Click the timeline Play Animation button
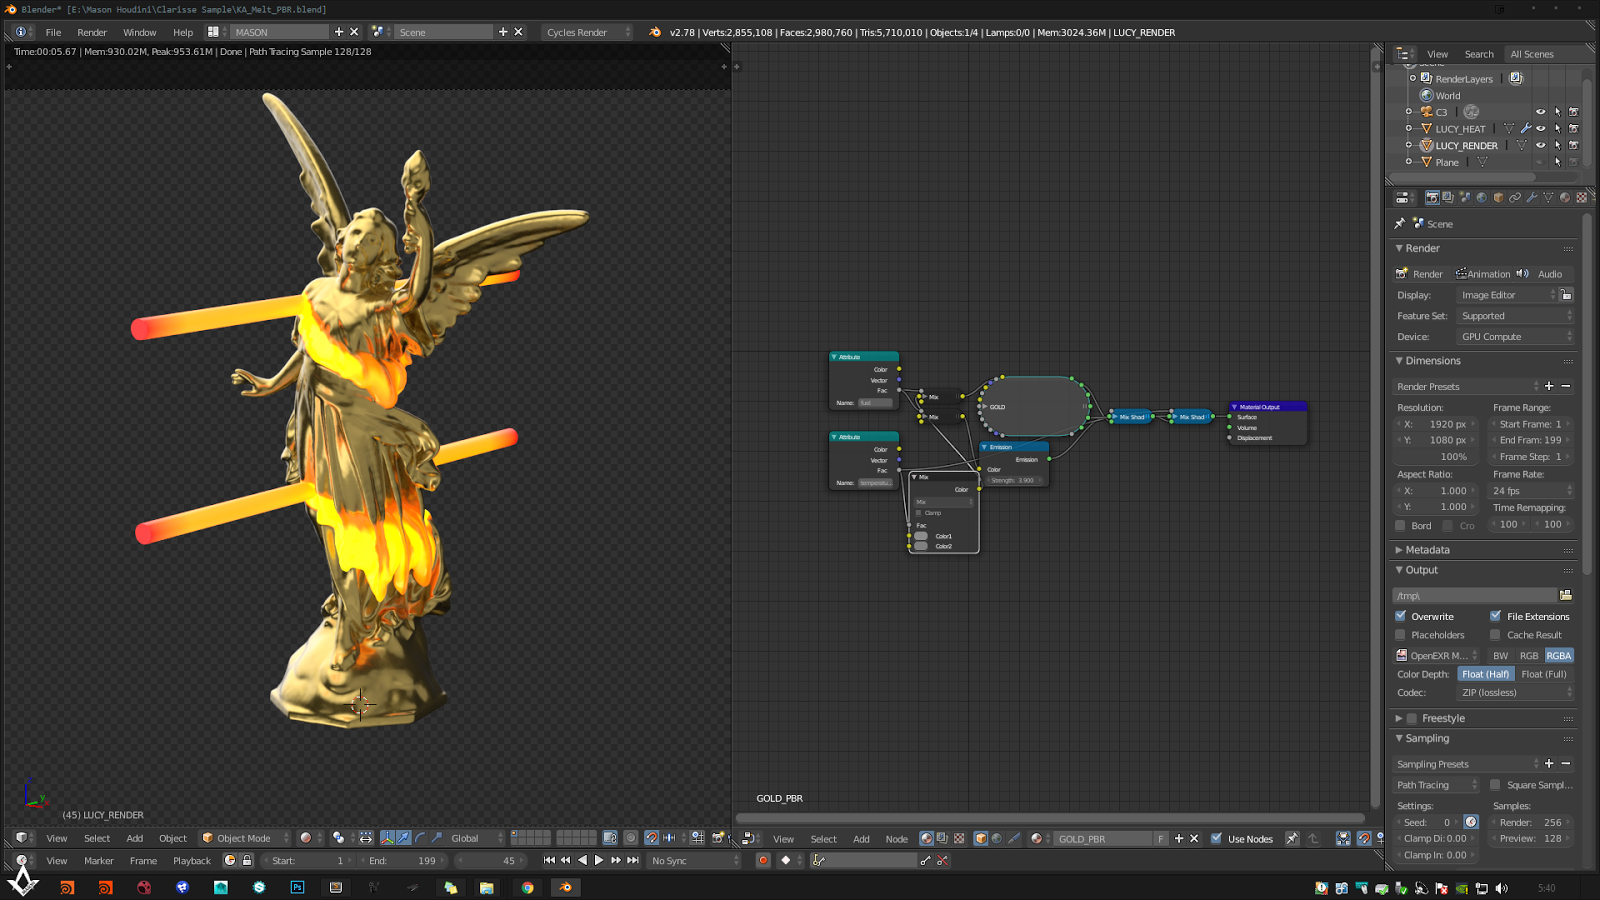The width and height of the screenshot is (1600, 900). pyautogui.click(x=599, y=860)
